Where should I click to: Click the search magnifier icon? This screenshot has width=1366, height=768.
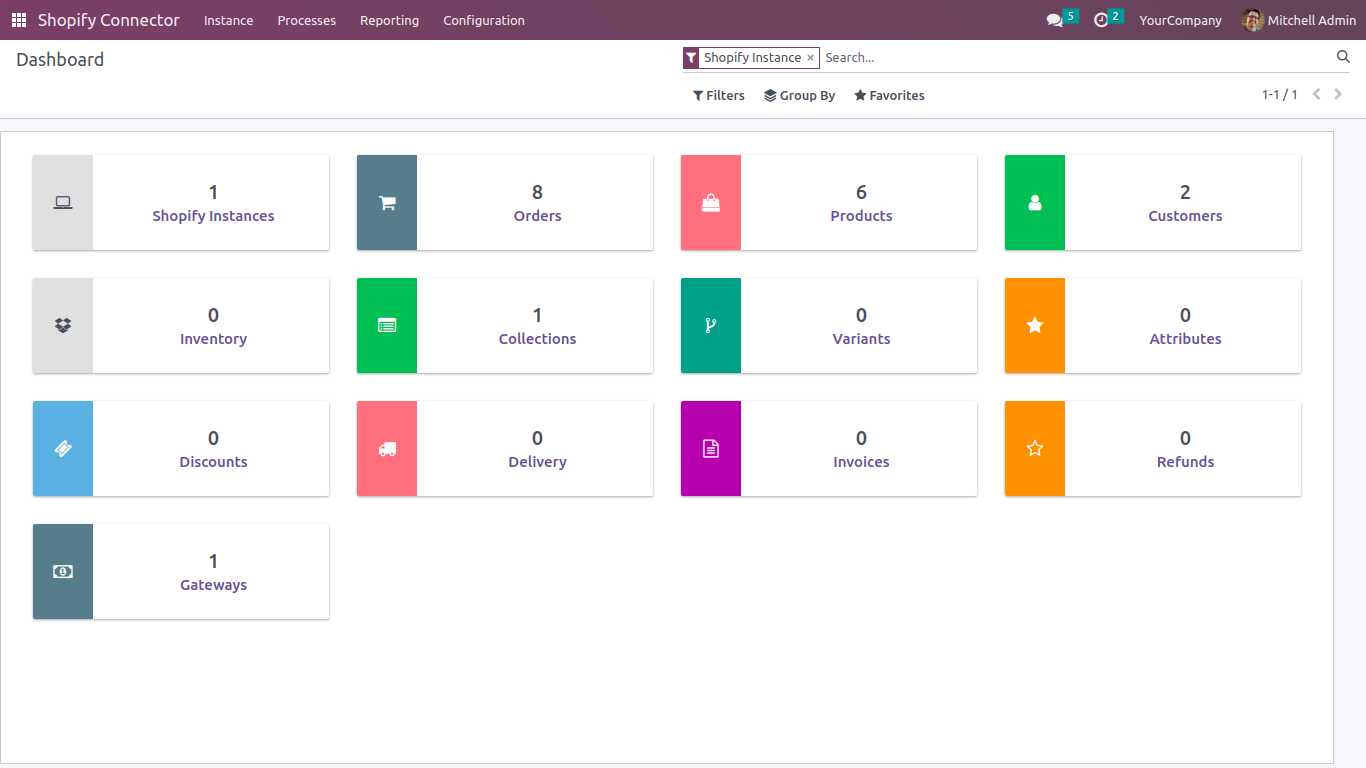click(x=1343, y=57)
